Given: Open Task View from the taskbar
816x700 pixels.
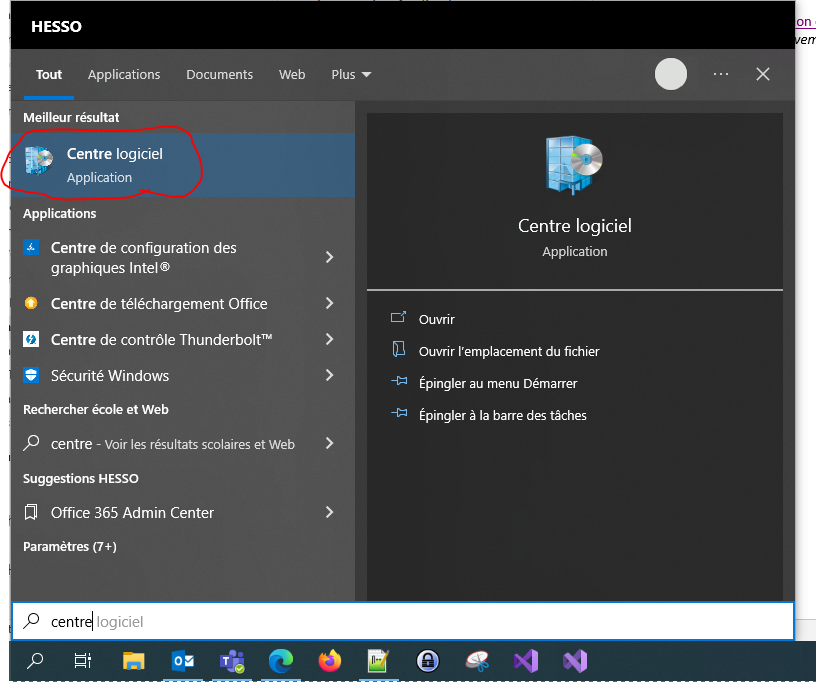Looking at the screenshot, I should pyautogui.click(x=83, y=661).
